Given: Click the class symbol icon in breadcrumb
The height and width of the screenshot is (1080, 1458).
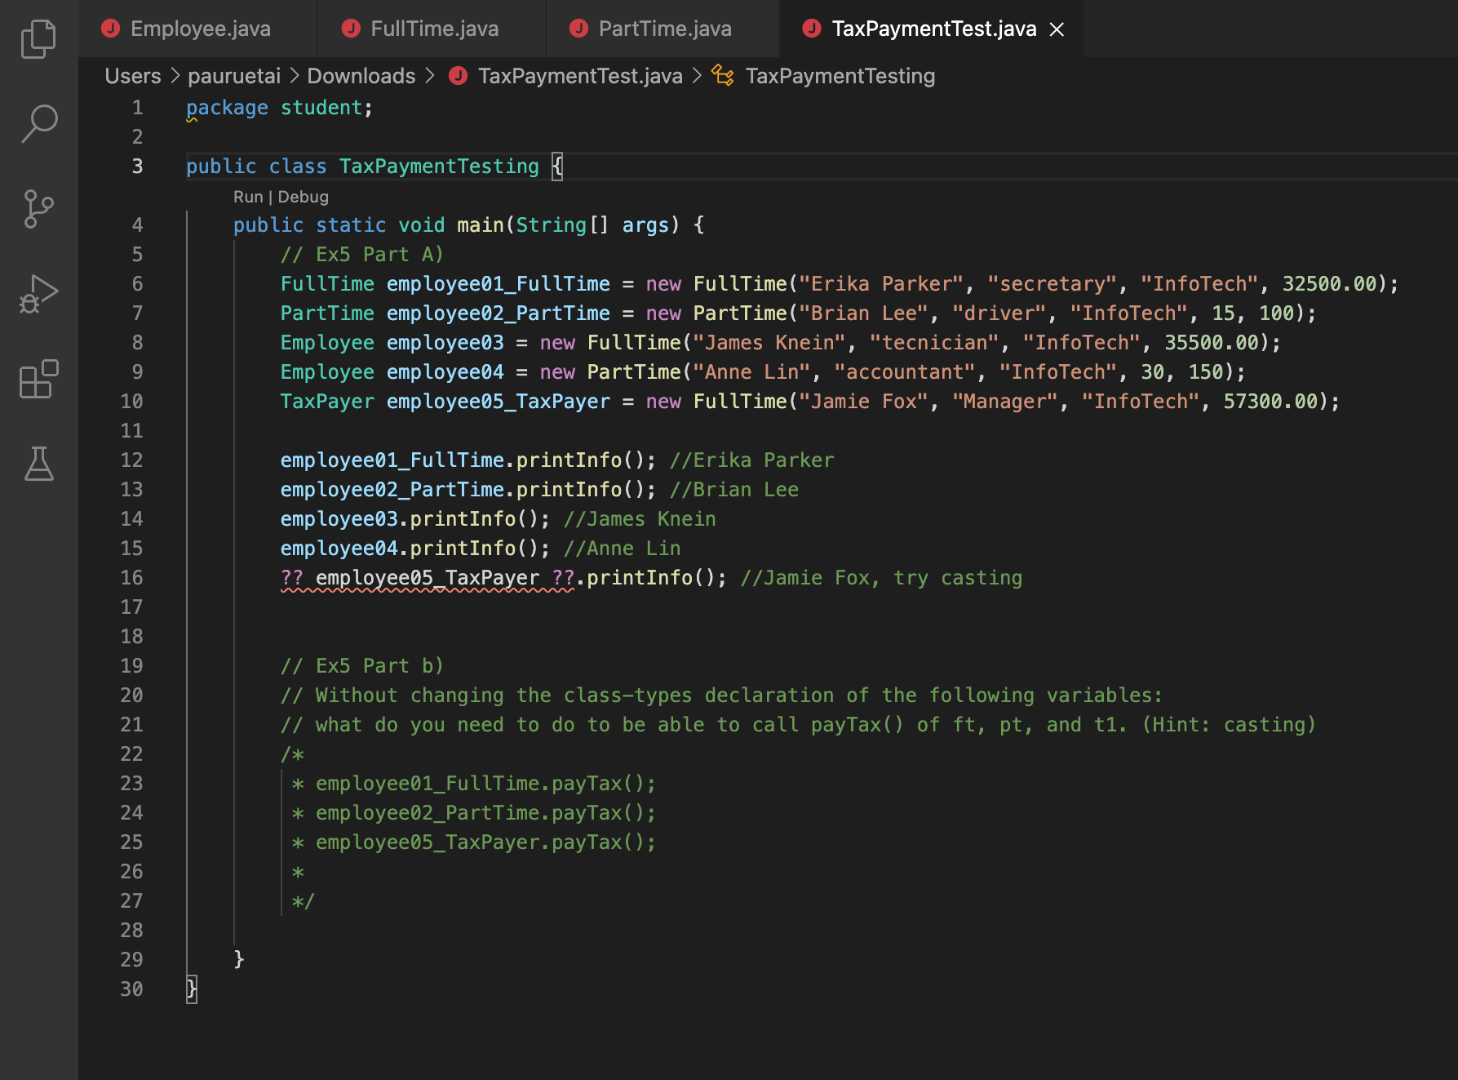Looking at the screenshot, I should 722,76.
